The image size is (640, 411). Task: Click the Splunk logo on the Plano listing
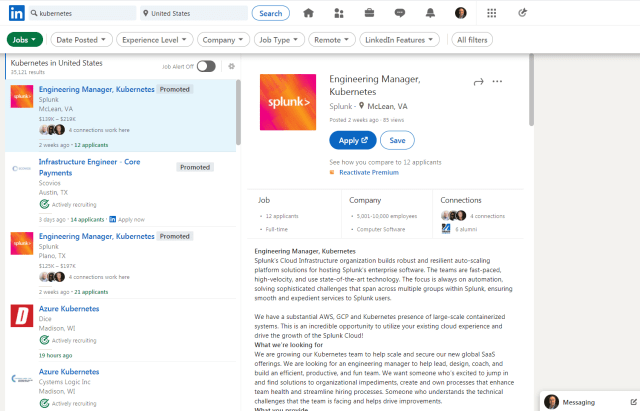[22, 243]
